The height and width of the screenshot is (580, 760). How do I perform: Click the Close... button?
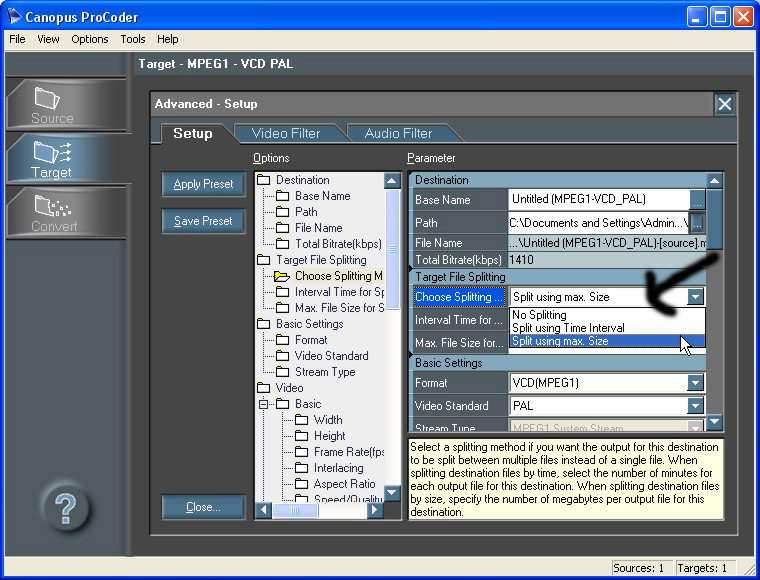pos(204,507)
